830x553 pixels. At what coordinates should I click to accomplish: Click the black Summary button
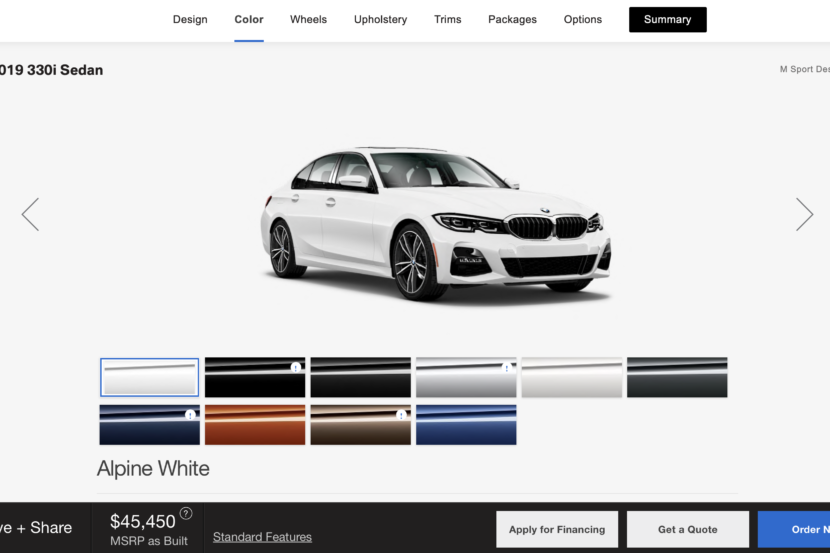[x=667, y=20]
